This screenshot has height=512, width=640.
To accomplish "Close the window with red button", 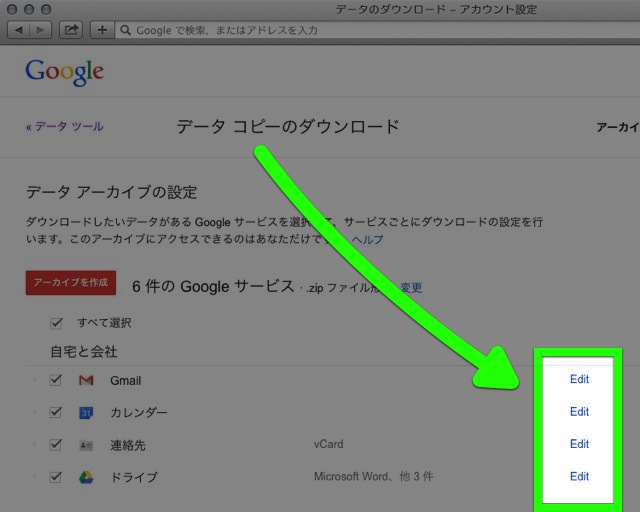I will point(12,9).
